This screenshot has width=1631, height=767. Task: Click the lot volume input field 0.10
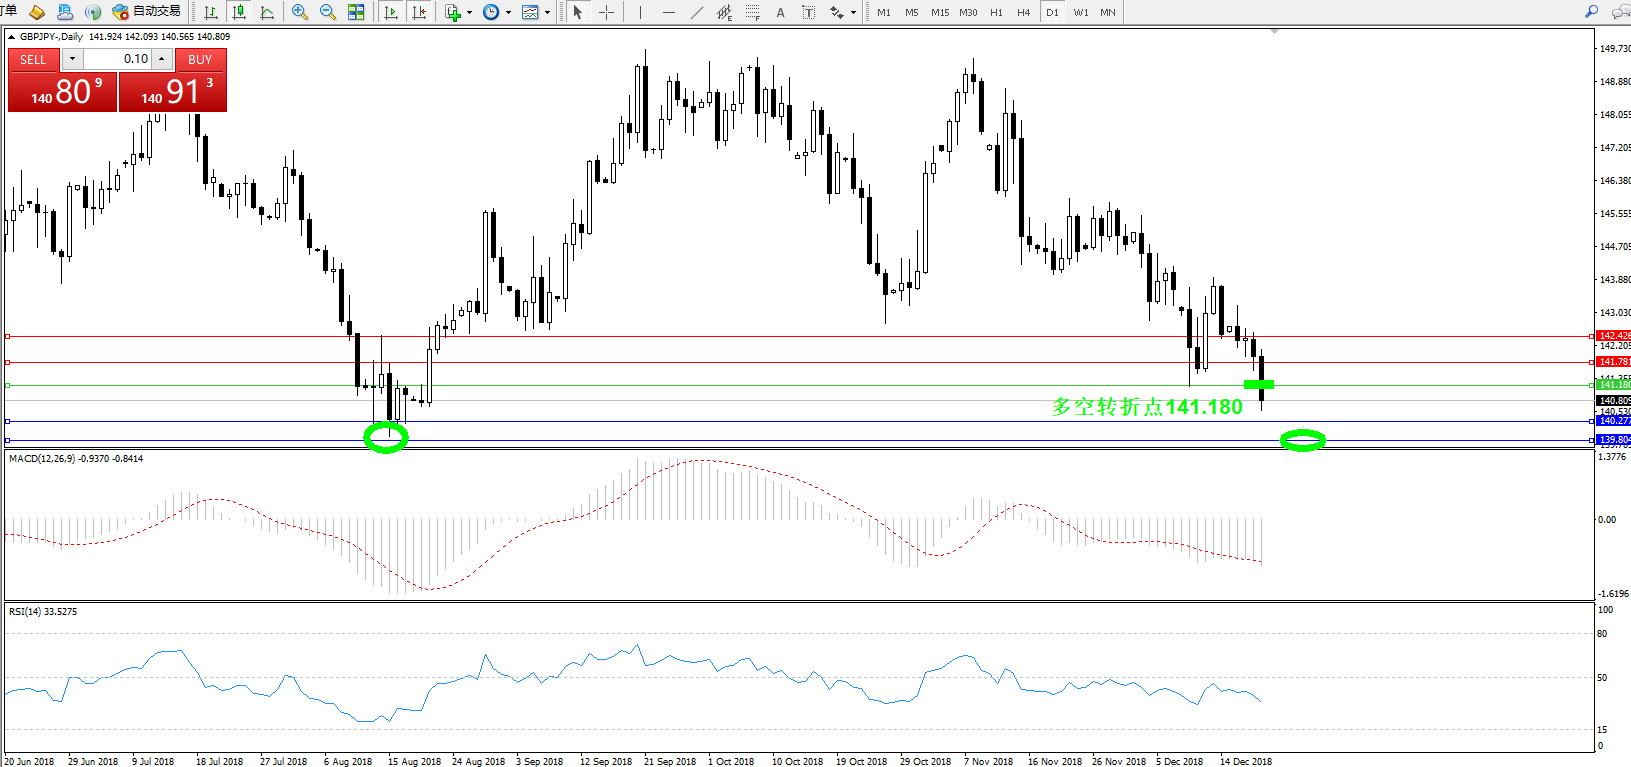pos(116,59)
